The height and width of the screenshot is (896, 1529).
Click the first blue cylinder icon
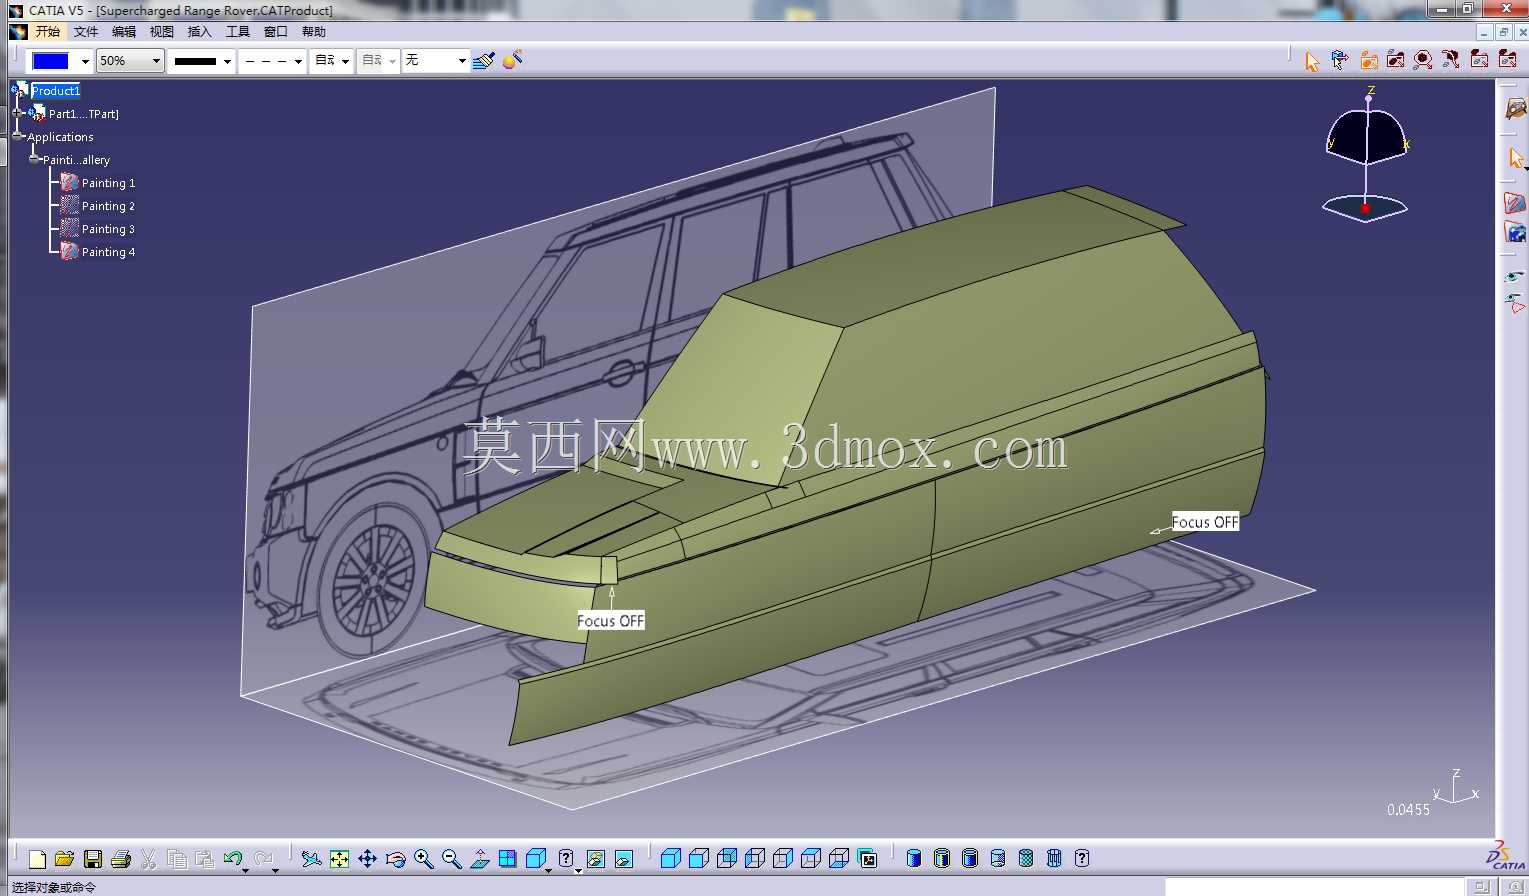[x=914, y=859]
